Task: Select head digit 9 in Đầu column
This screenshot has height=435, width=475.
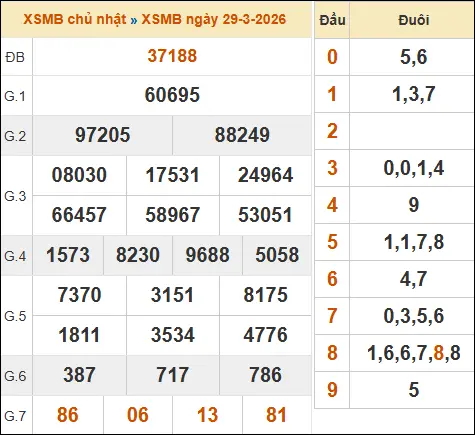Action: click(x=332, y=390)
